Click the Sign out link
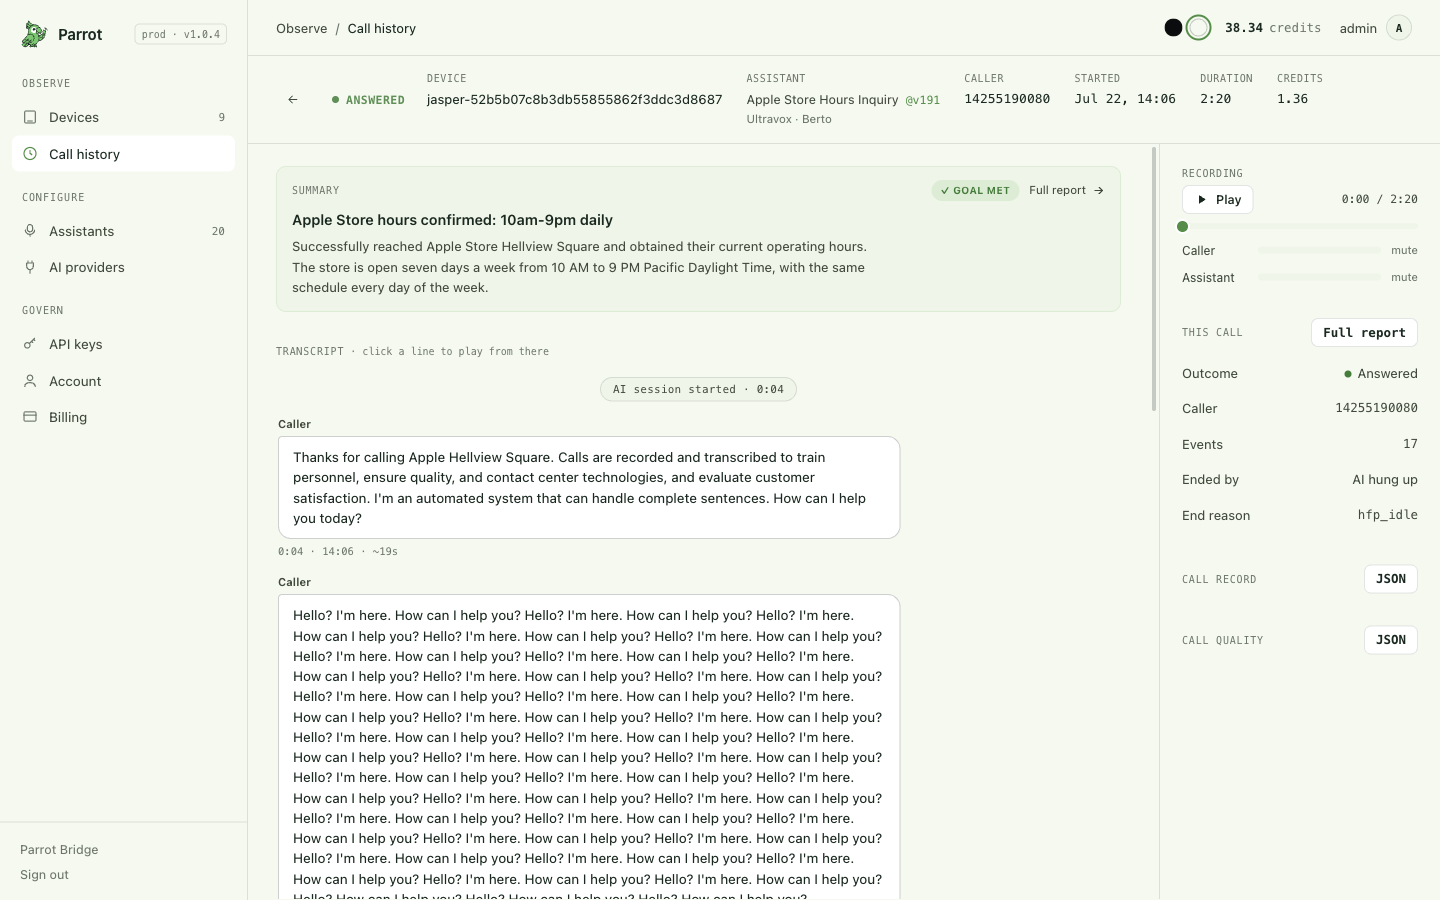The width and height of the screenshot is (1440, 900). (x=45, y=875)
